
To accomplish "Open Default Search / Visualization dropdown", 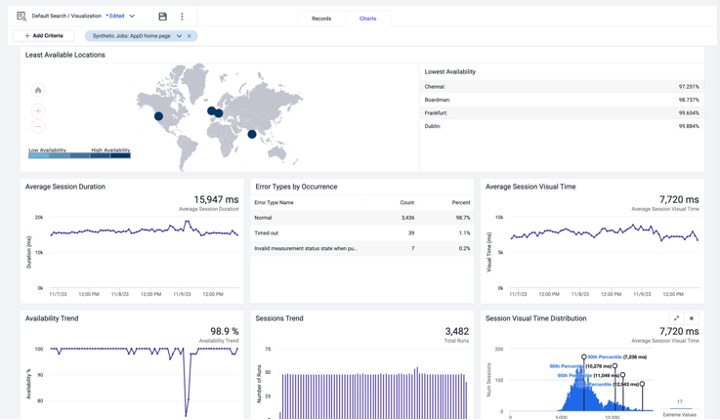I will point(132,16).
